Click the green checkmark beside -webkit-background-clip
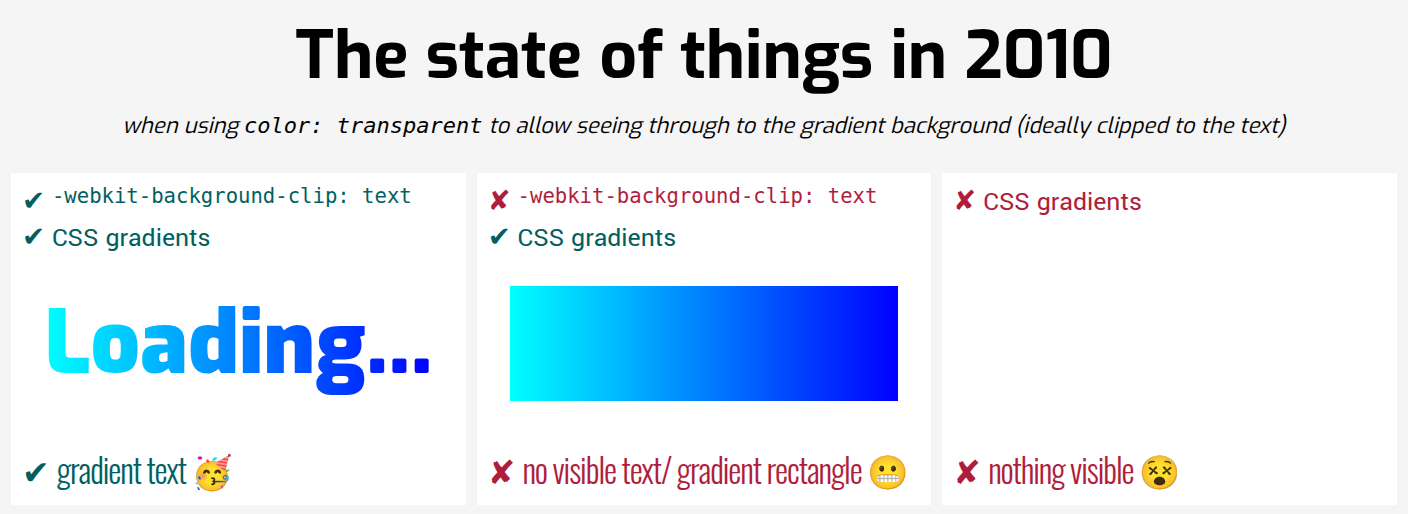The height and width of the screenshot is (514, 1408). pyautogui.click(x=34, y=200)
